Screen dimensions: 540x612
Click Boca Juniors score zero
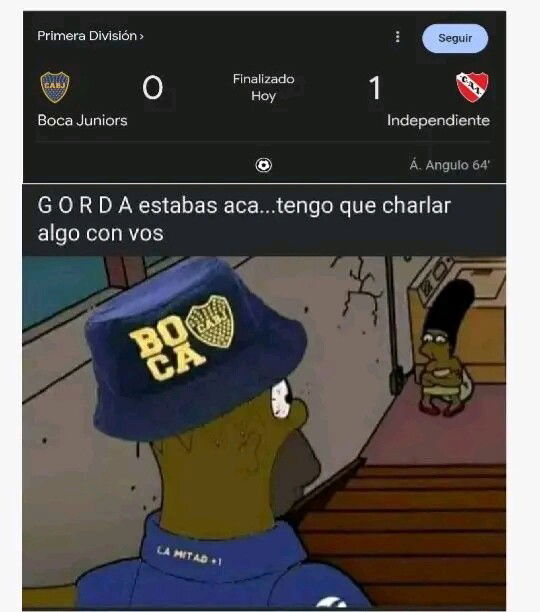152,88
